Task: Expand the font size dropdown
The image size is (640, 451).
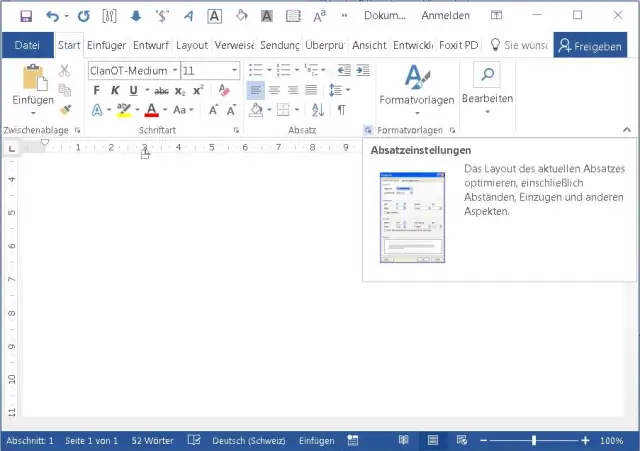Action: click(235, 71)
